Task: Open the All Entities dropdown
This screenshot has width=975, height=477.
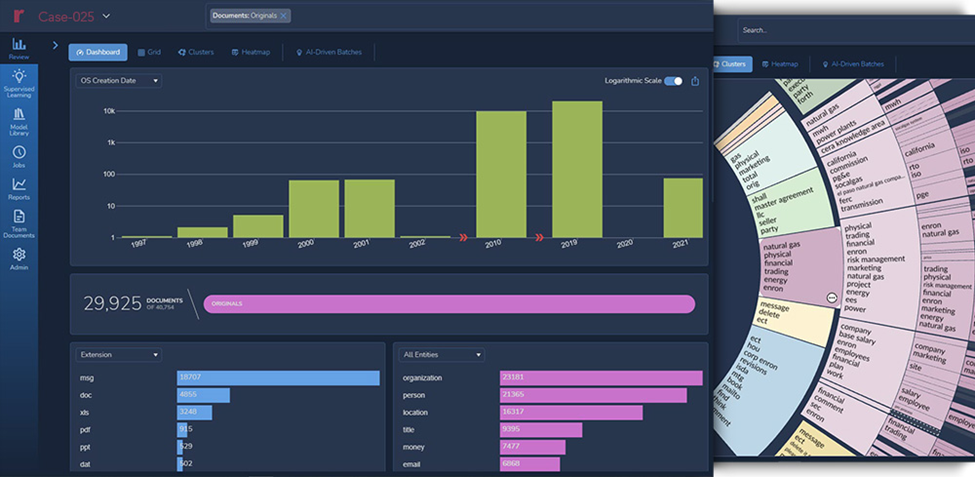Action: click(x=441, y=354)
